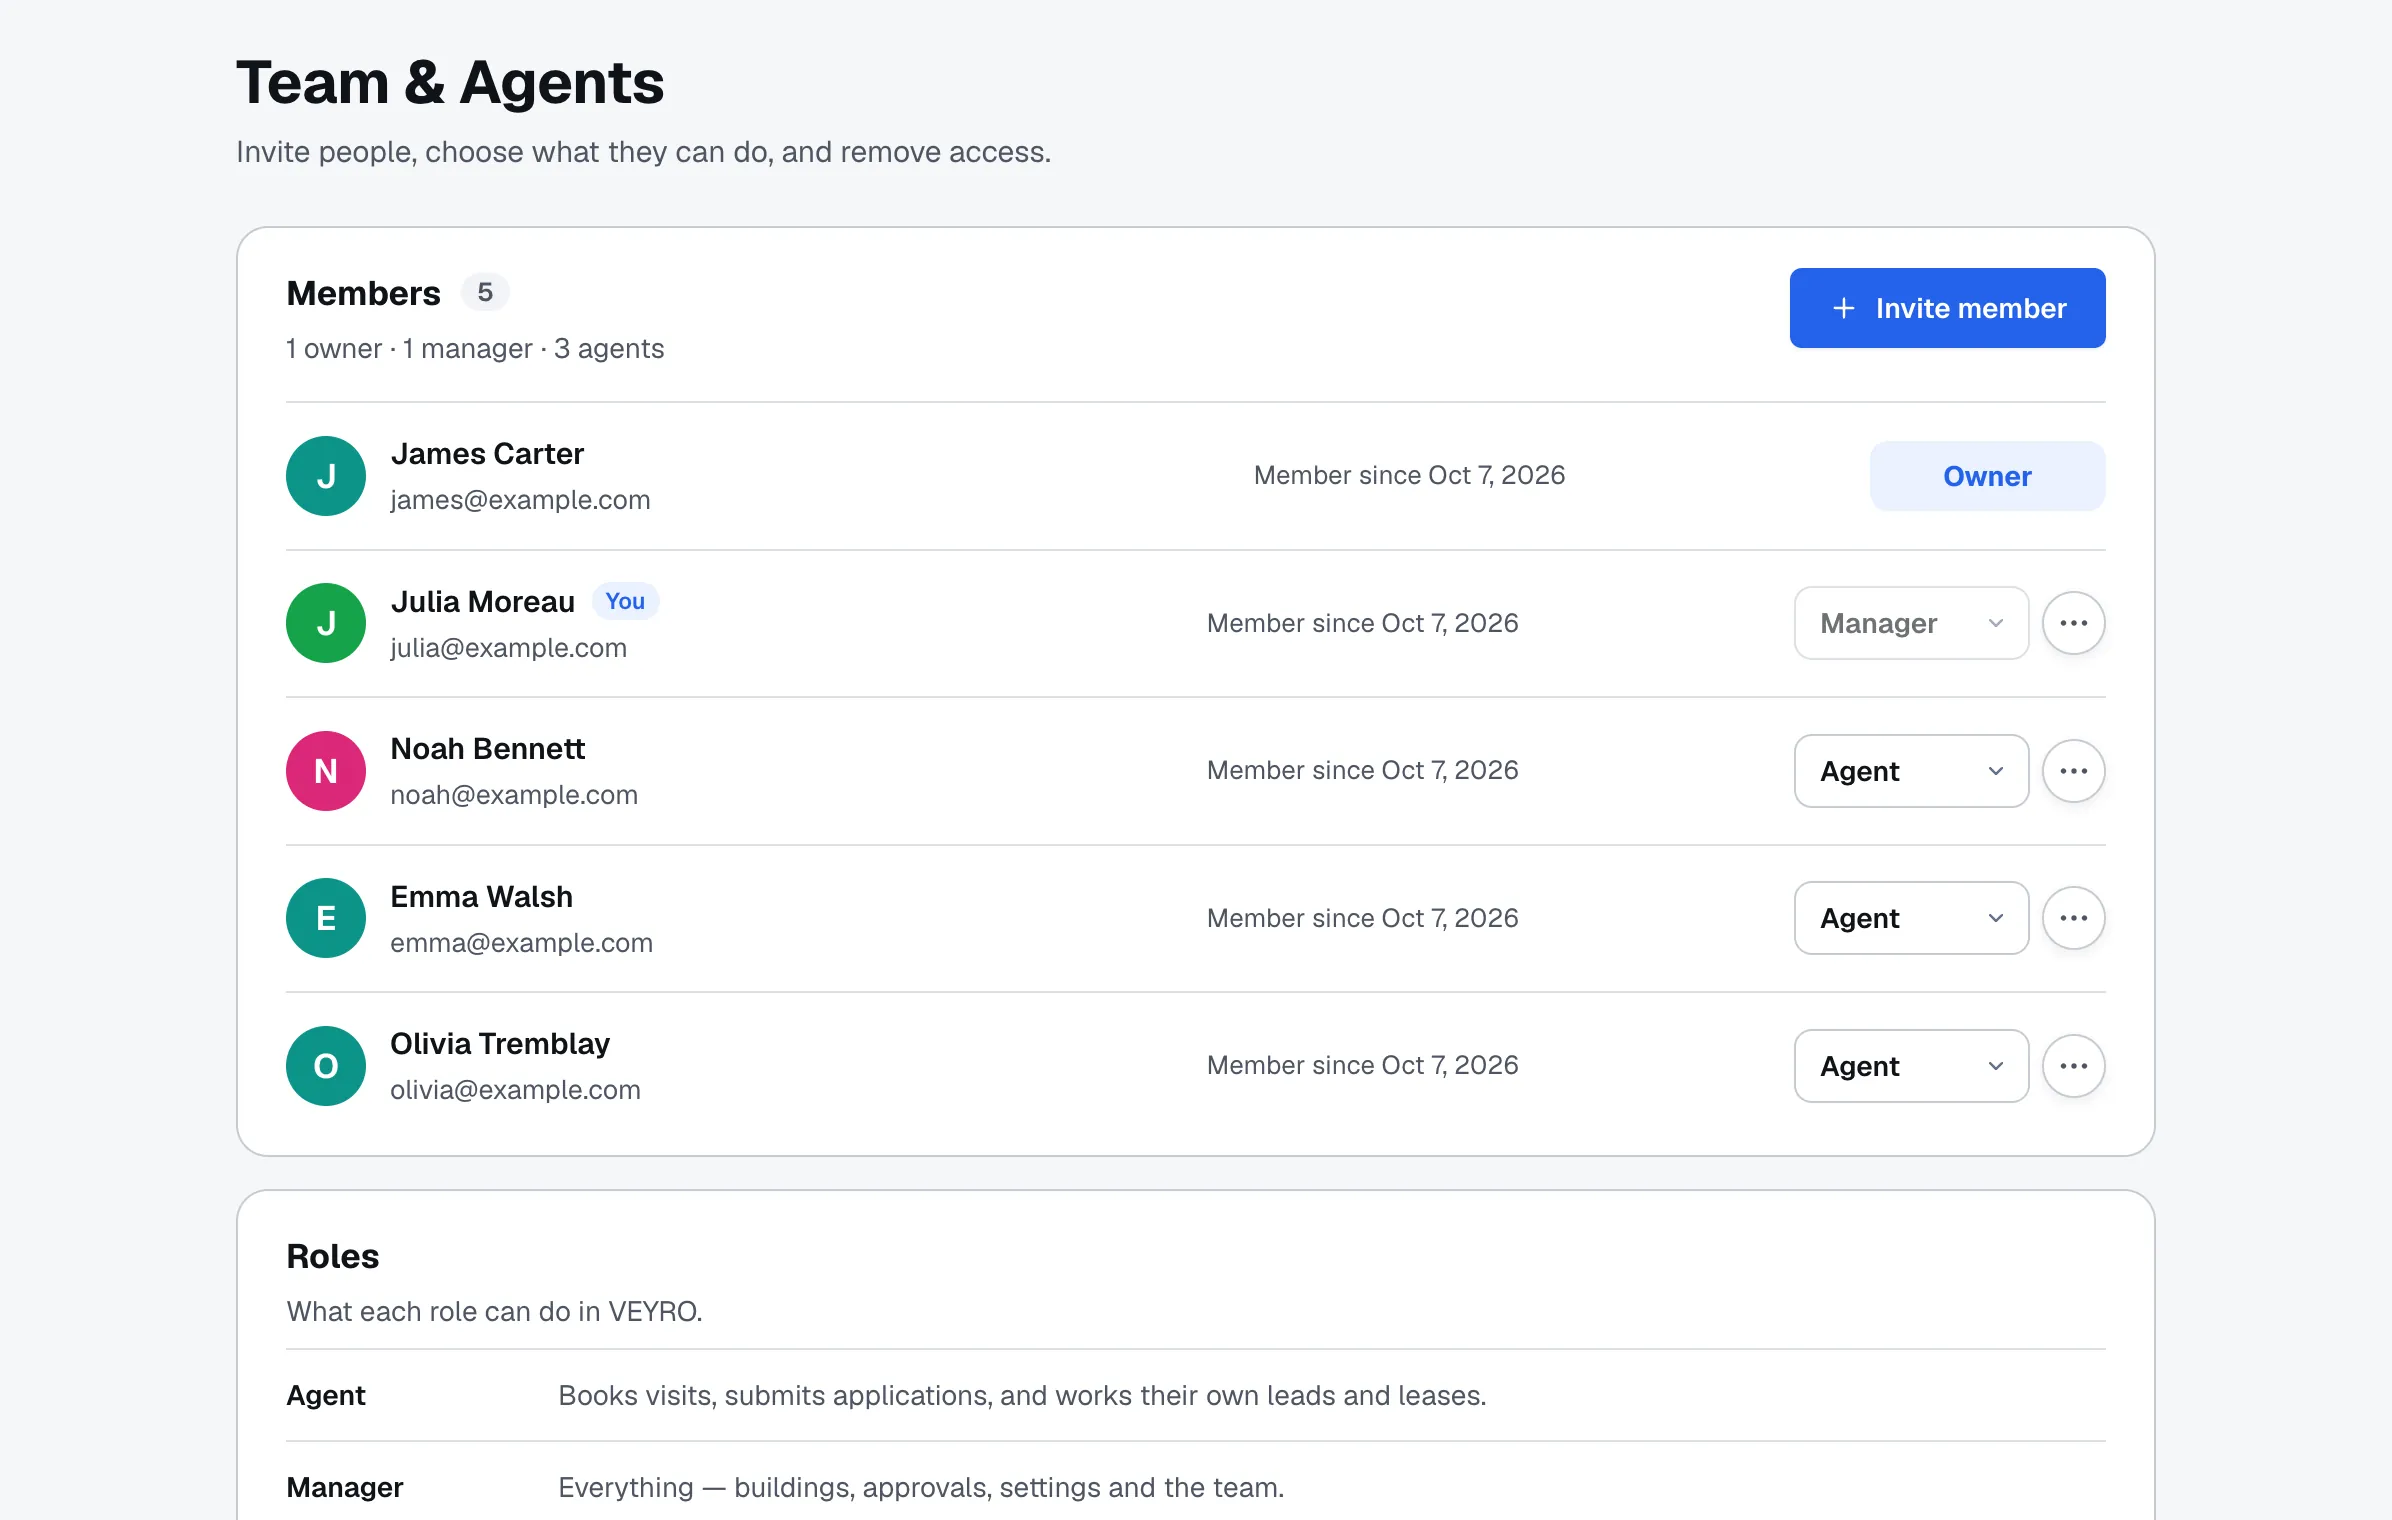
Task: Click the Invite member button
Action: pyautogui.click(x=1947, y=308)
